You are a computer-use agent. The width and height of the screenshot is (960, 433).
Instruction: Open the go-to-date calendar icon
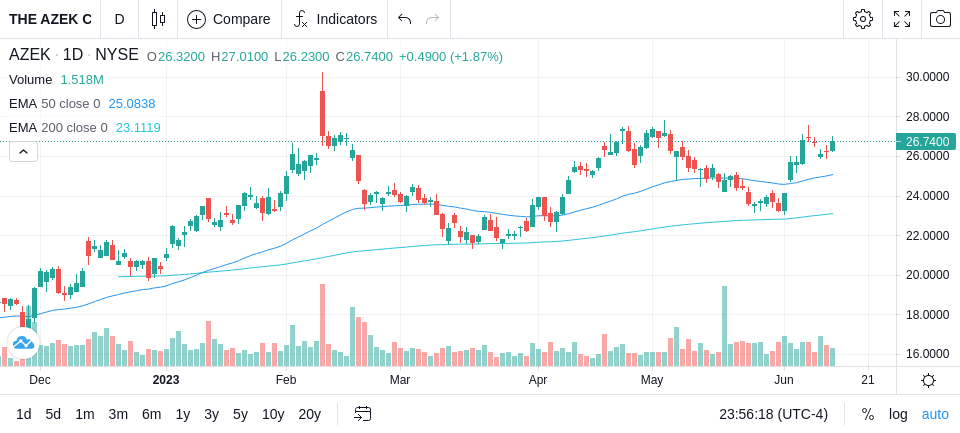click(362, 414)
